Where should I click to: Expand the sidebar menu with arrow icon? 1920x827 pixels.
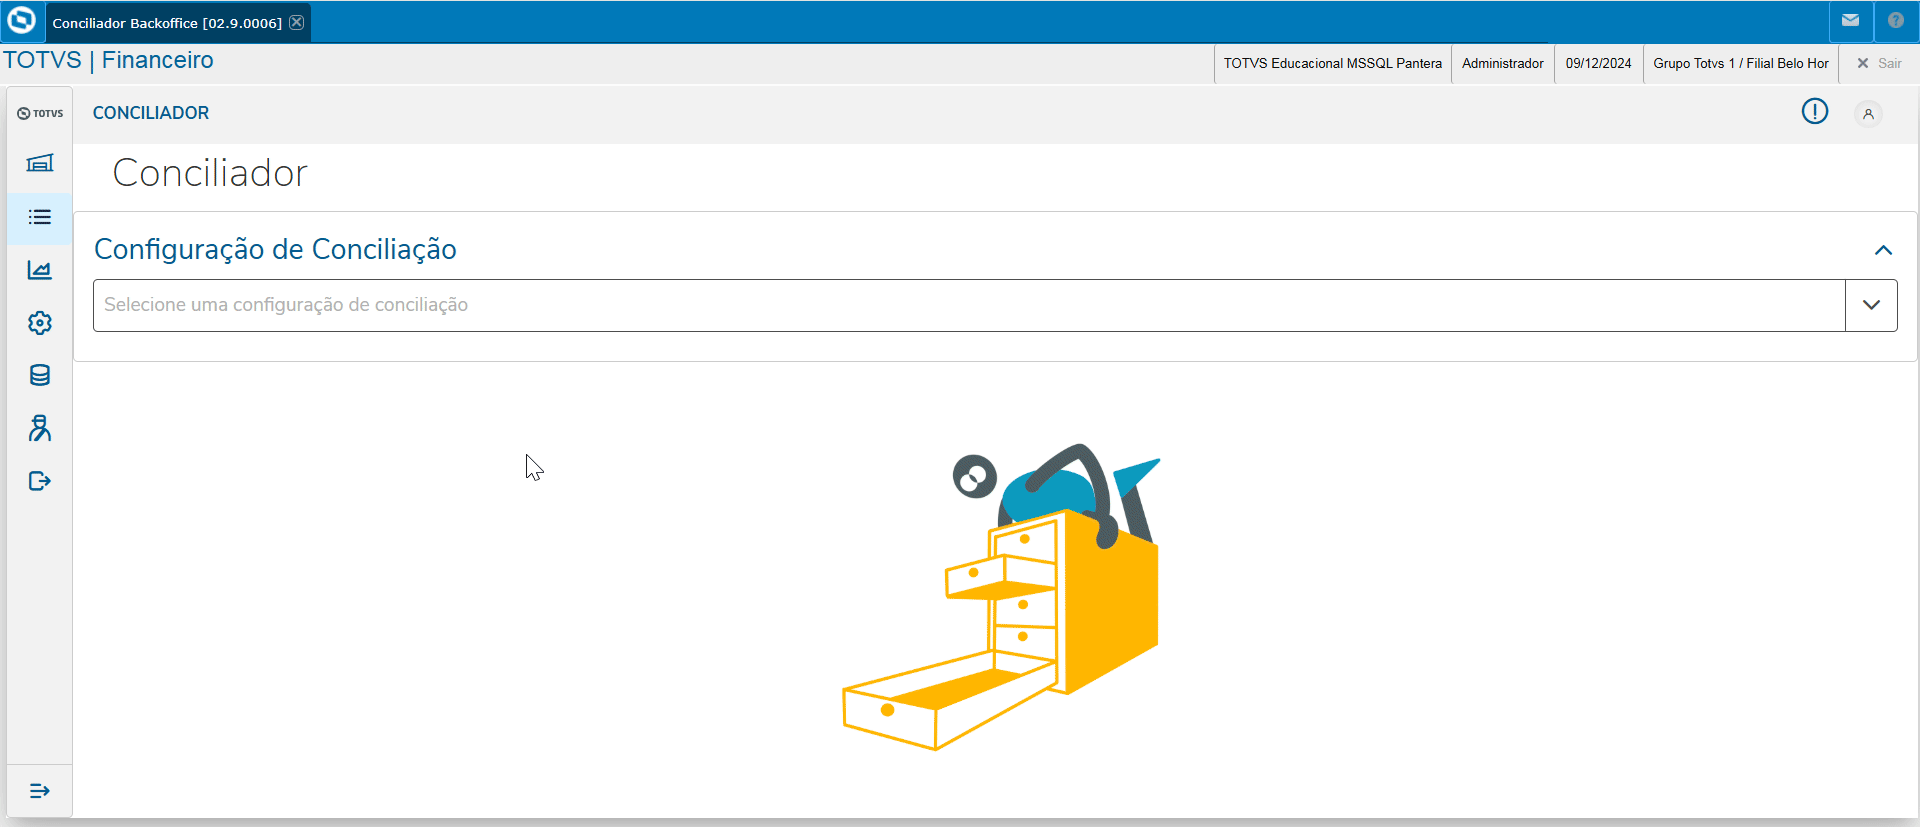(x=40, y=791)
